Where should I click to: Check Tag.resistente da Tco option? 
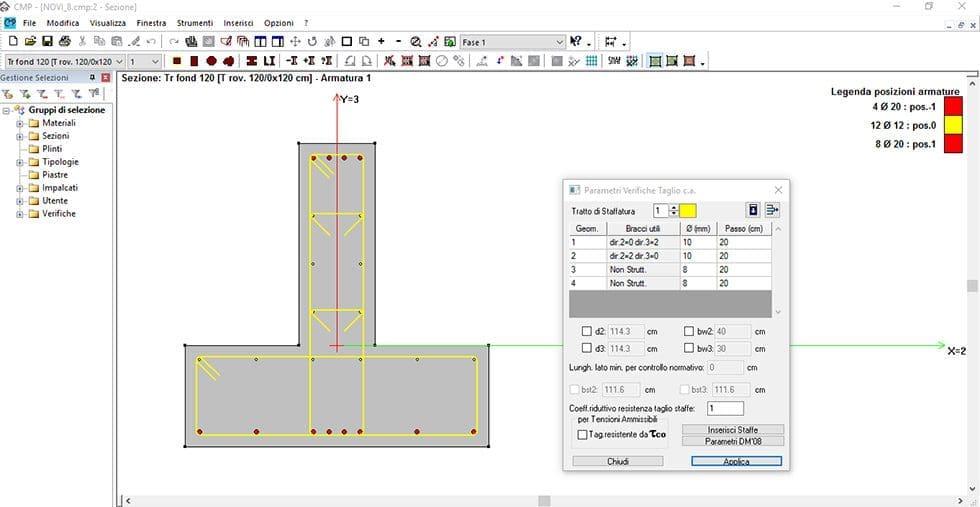click(583, 435)
